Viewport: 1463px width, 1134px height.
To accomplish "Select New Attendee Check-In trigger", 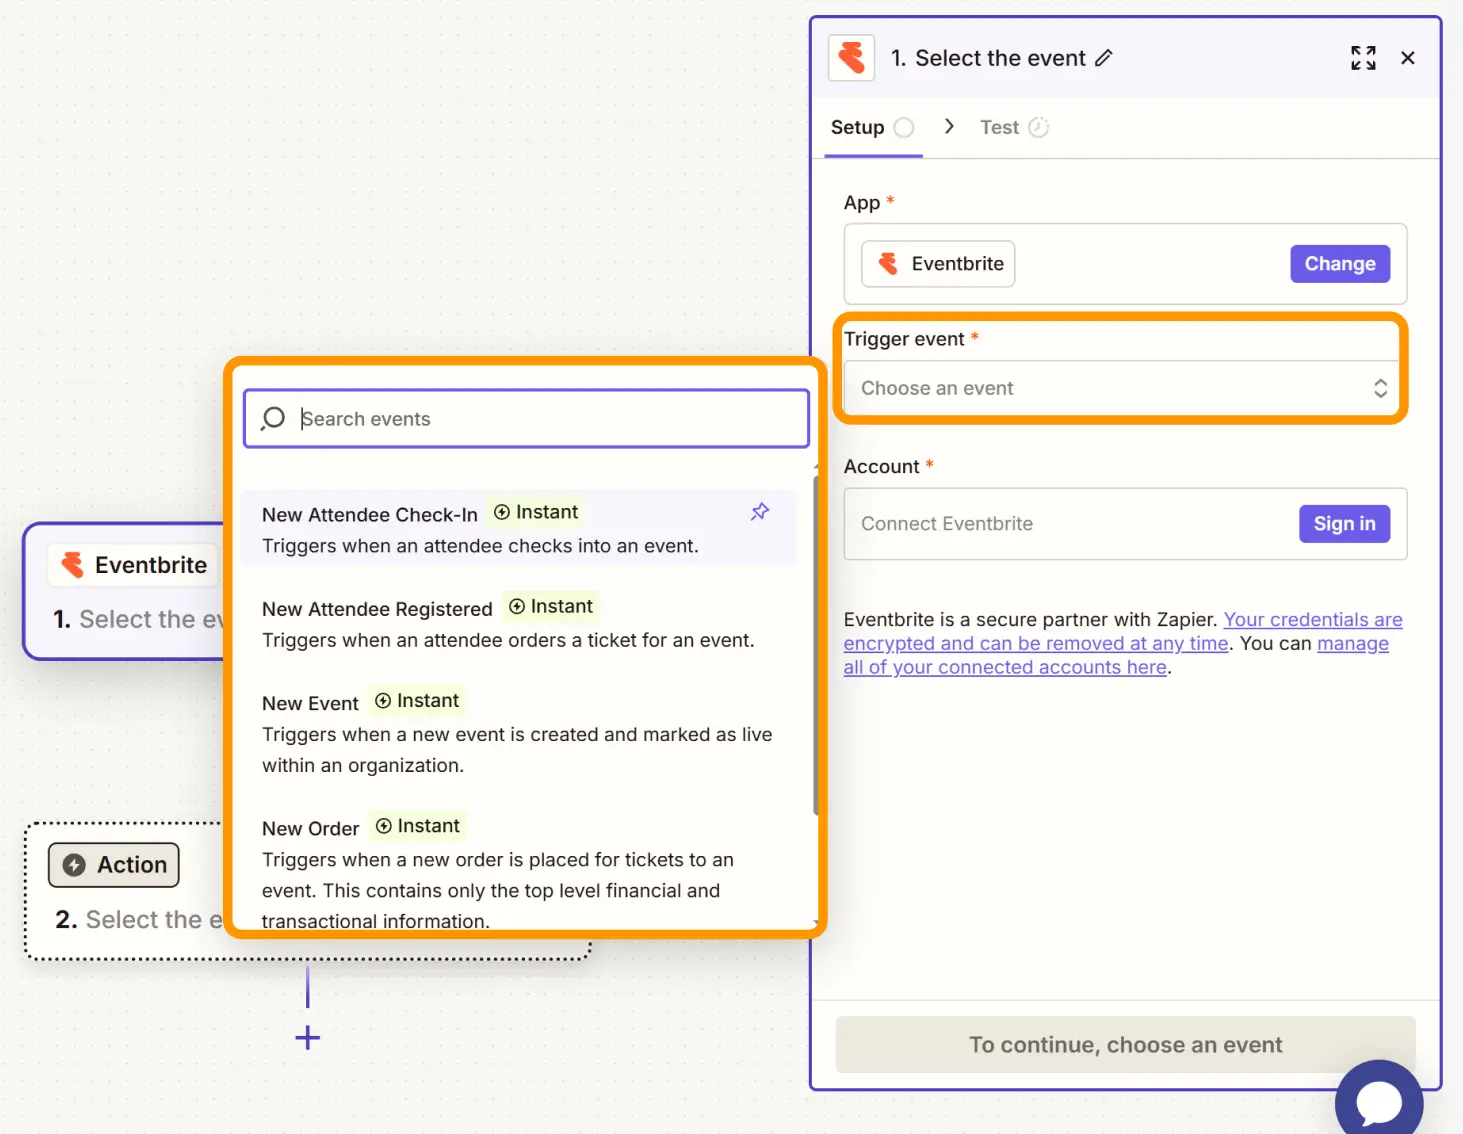I will pos(519,529).
